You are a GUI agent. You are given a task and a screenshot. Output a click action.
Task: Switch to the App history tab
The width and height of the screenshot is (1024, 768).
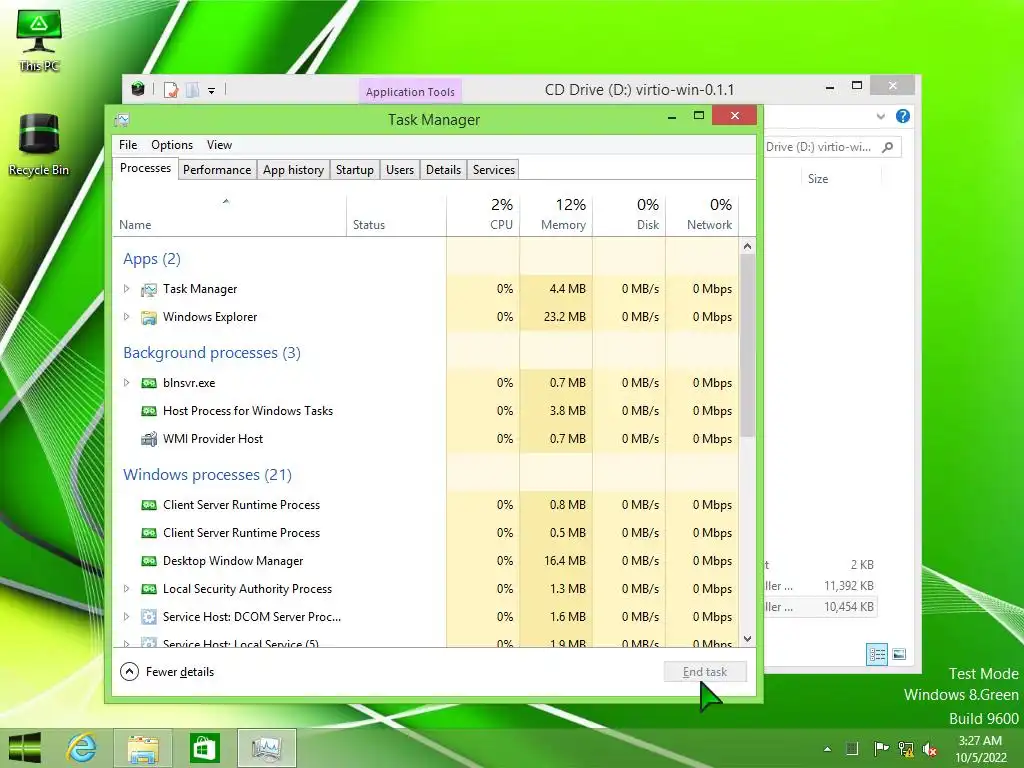point(293,170)
